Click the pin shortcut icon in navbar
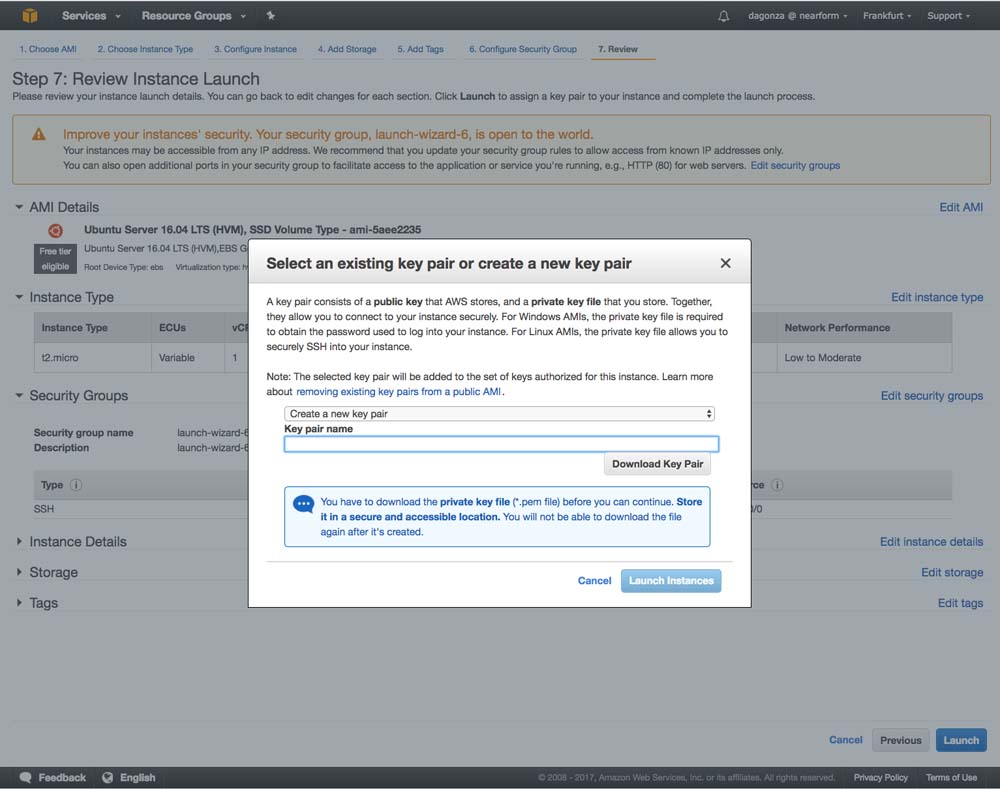Viewport: 1000px width, 789px height. click(271, 16)
